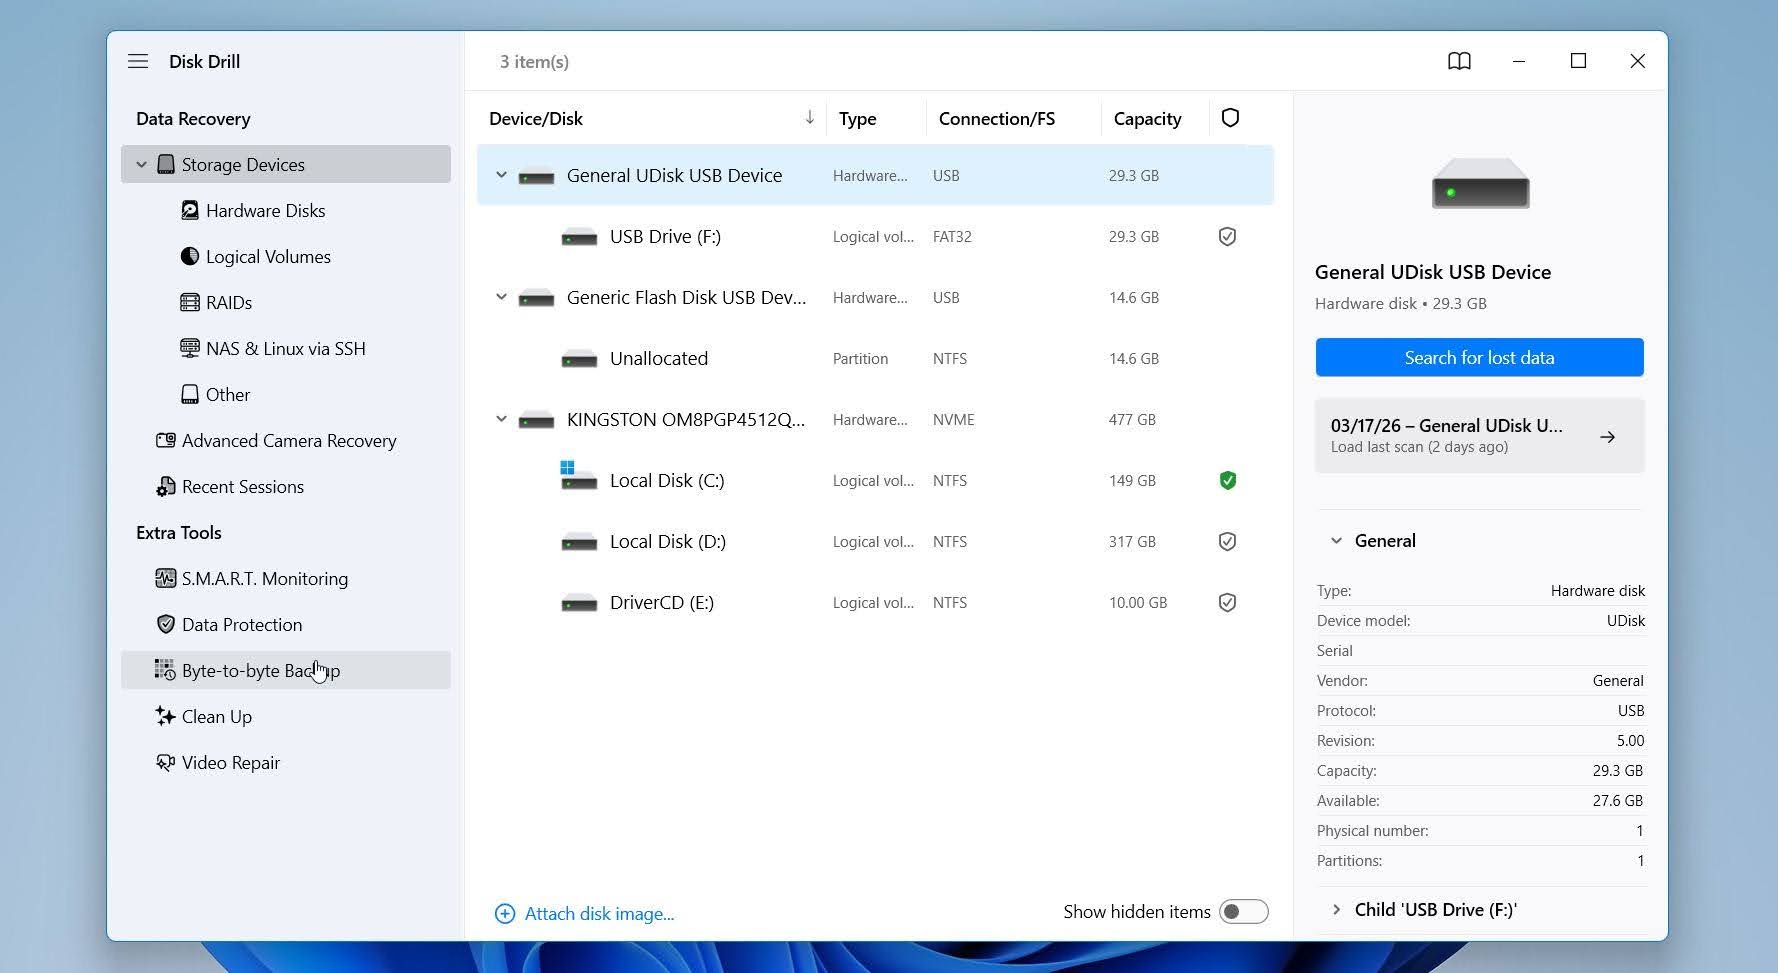Viewport: 1778px width, 973px height.
Task: Open Video Repair in Extra Tools
Action: click(x=231, y=763)
